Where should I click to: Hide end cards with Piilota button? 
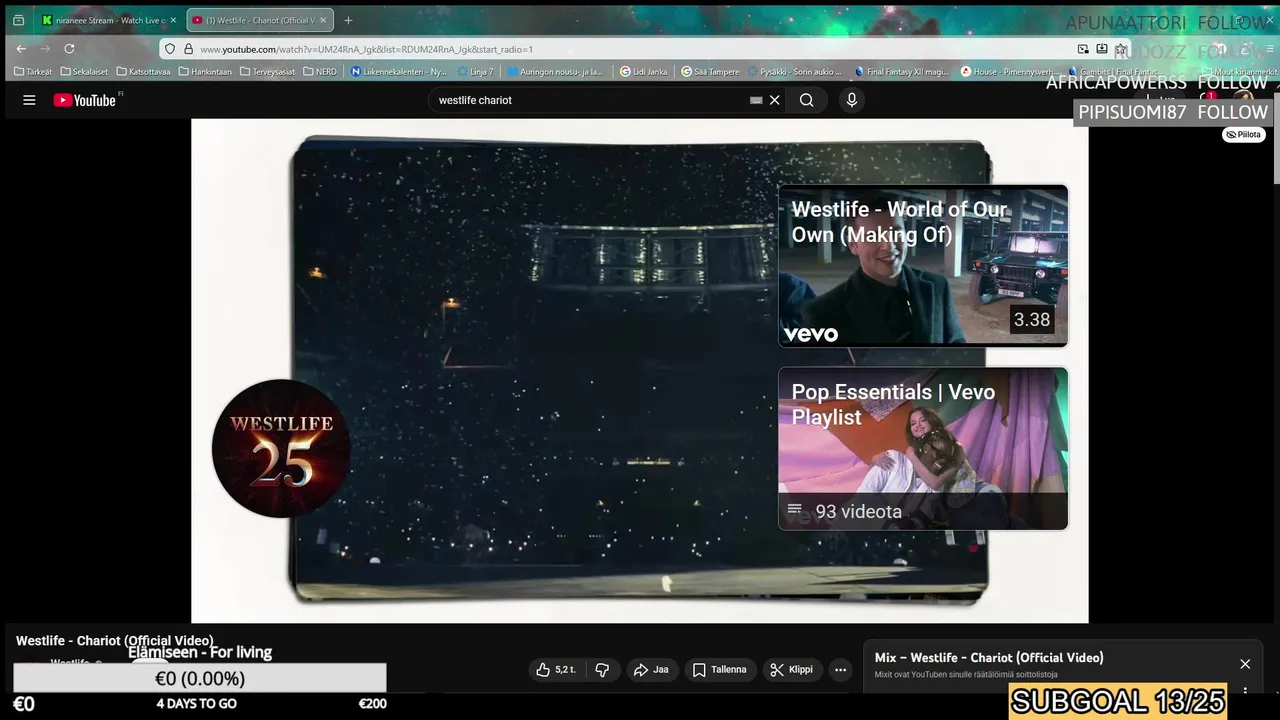click(x=1244, y=134)
